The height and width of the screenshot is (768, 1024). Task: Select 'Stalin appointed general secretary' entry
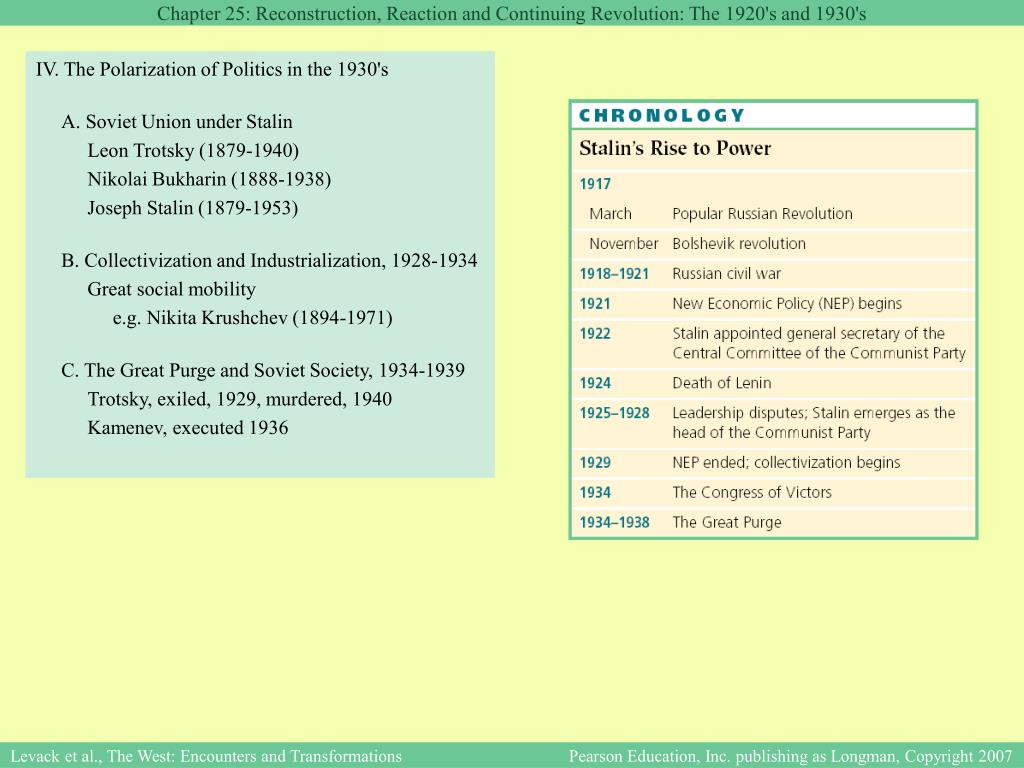[x=819, y=344]
